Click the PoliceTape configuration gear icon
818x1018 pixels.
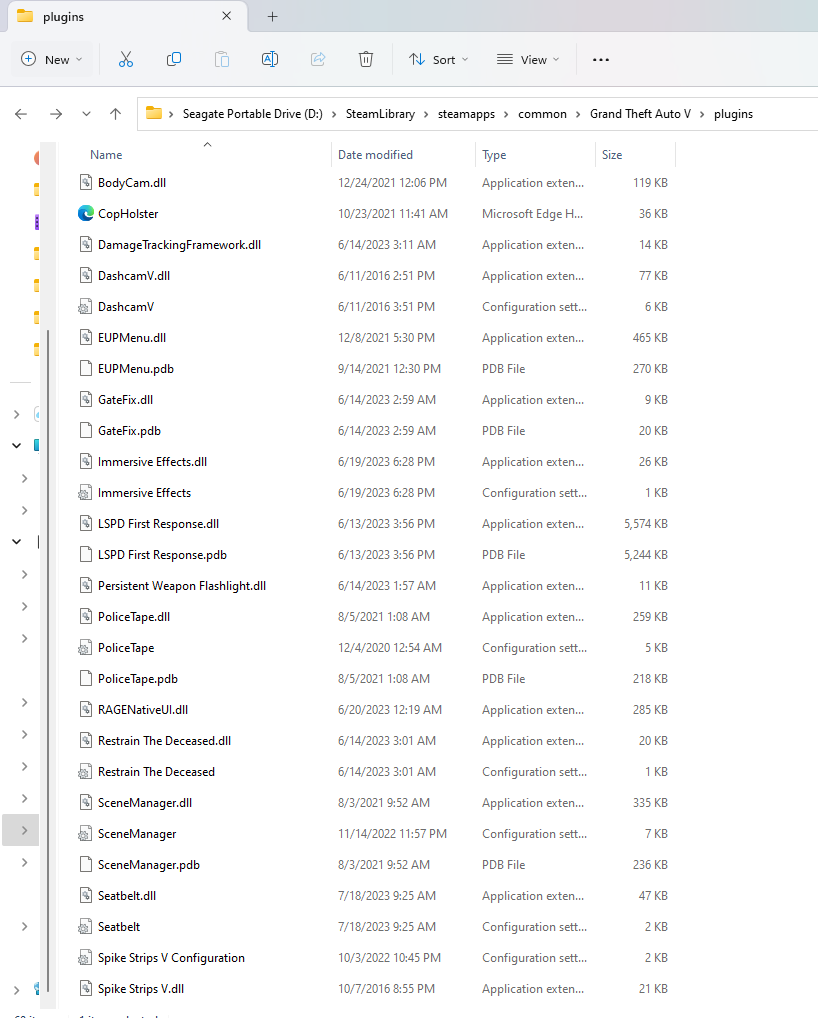pos(85,648)
